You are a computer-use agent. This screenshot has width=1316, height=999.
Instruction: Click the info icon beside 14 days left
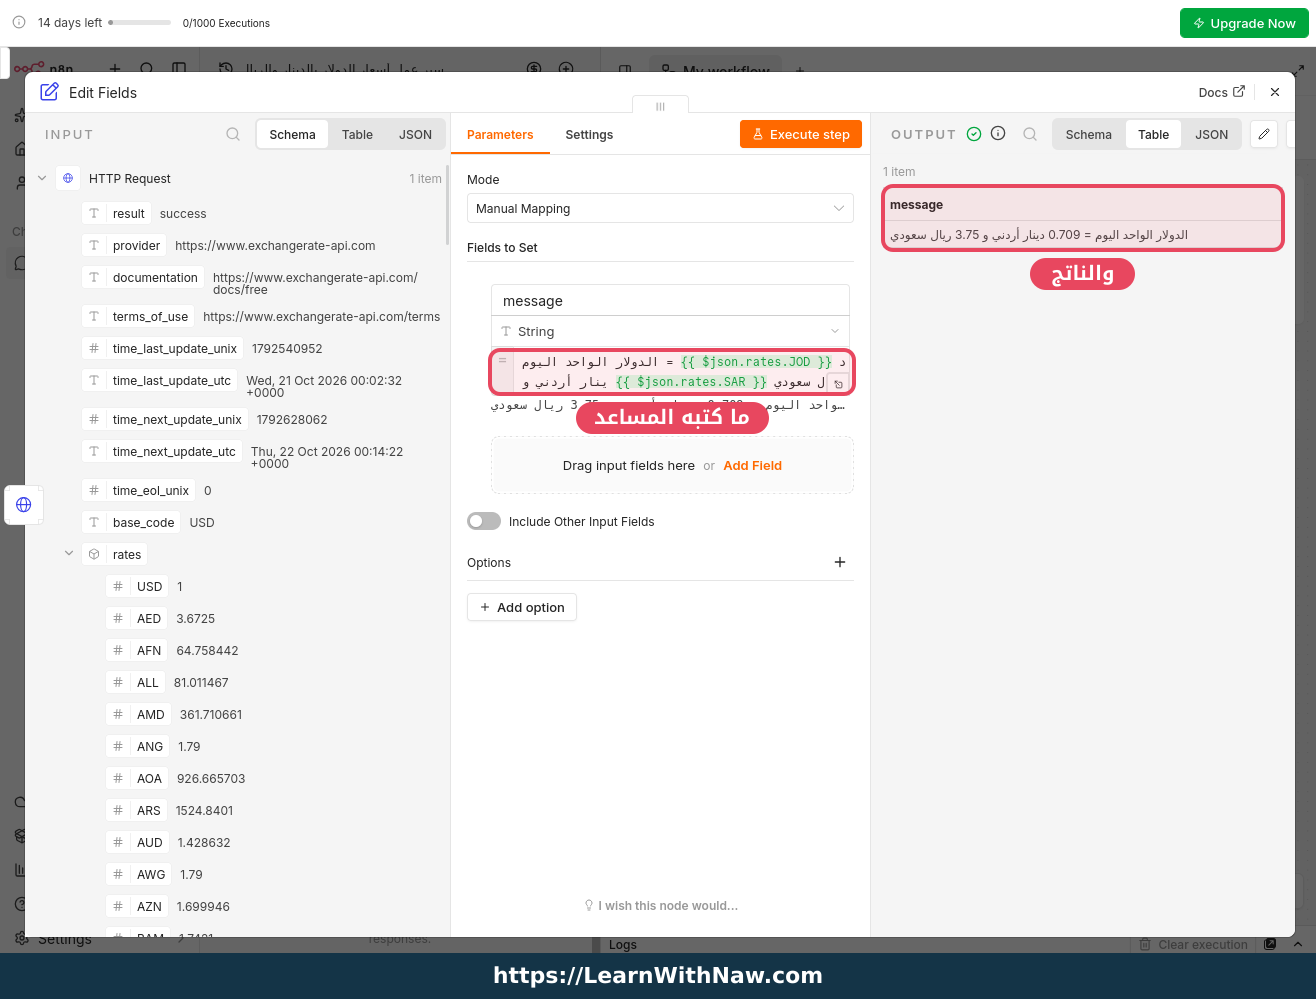[19, 22]
